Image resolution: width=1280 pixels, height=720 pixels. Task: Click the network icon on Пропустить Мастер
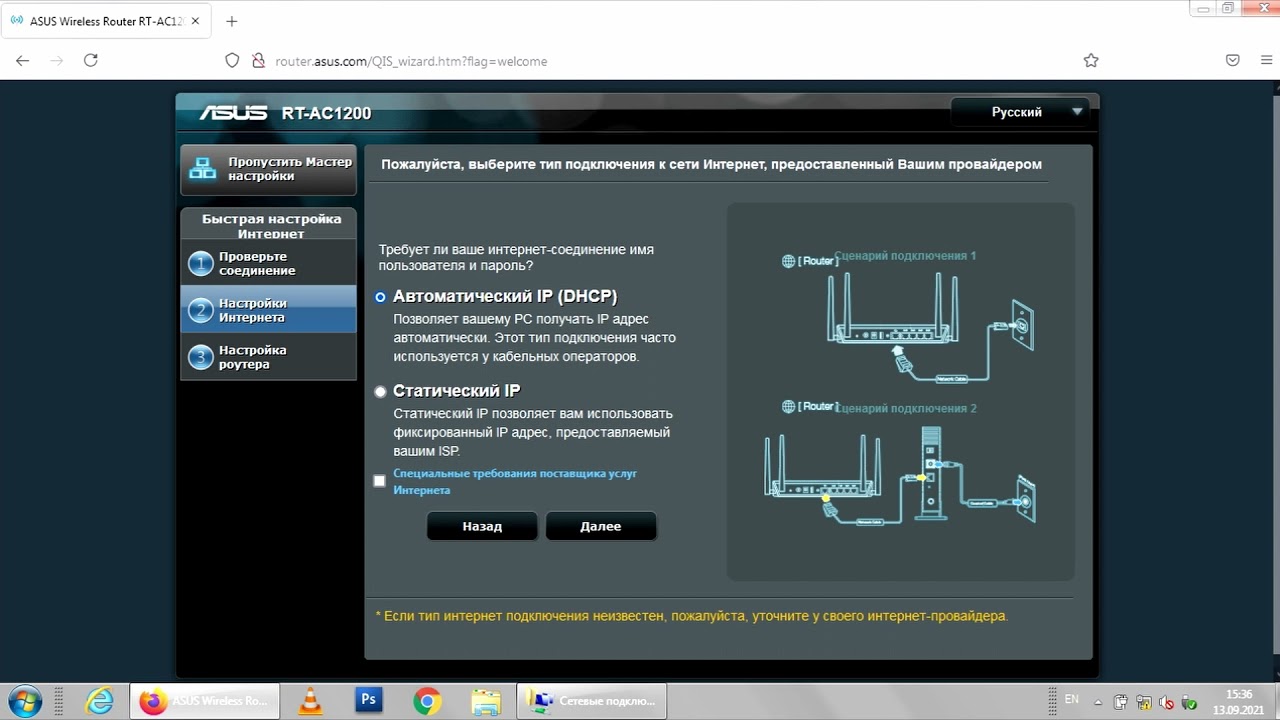click(203, 169)
